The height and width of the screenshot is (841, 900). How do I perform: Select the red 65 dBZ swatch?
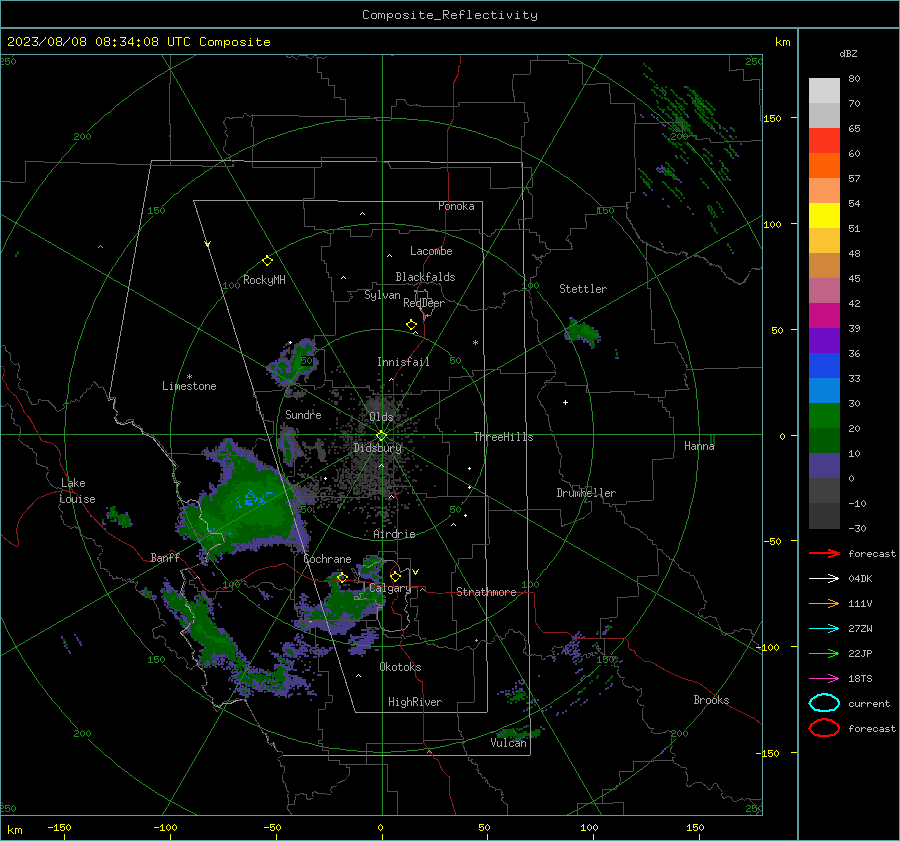(824, 140)
